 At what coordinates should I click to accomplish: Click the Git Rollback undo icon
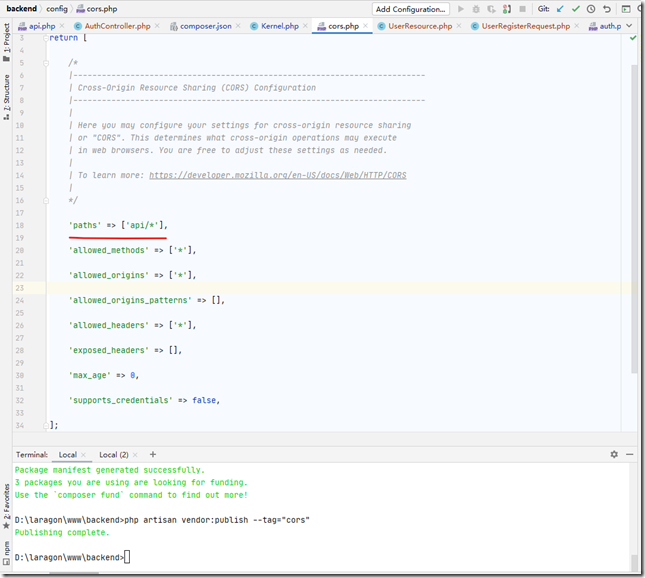coord(607,9)
